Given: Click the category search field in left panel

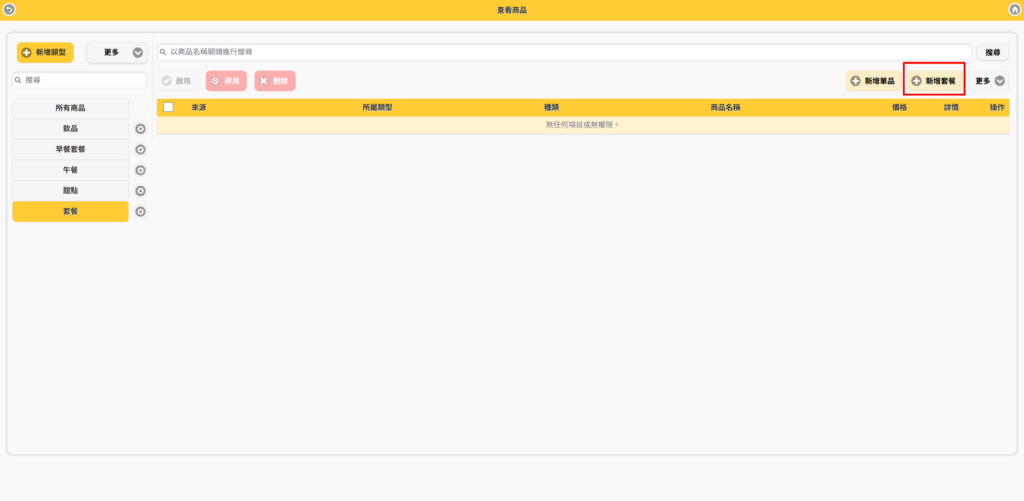Looking at the screenshot, I should [x=80, y=80].
